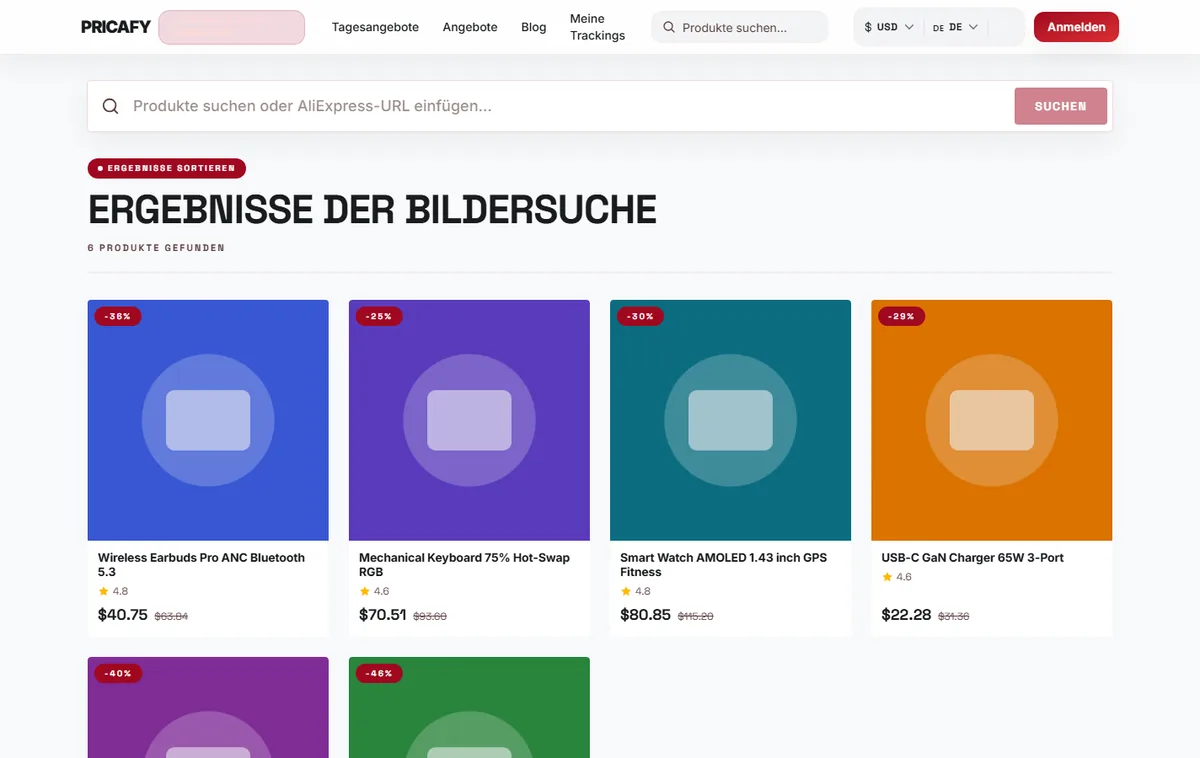Click the -29% discount badge
Image resolution: width=1200 pixels, height=758 pixels.
[x=902, y=316]
